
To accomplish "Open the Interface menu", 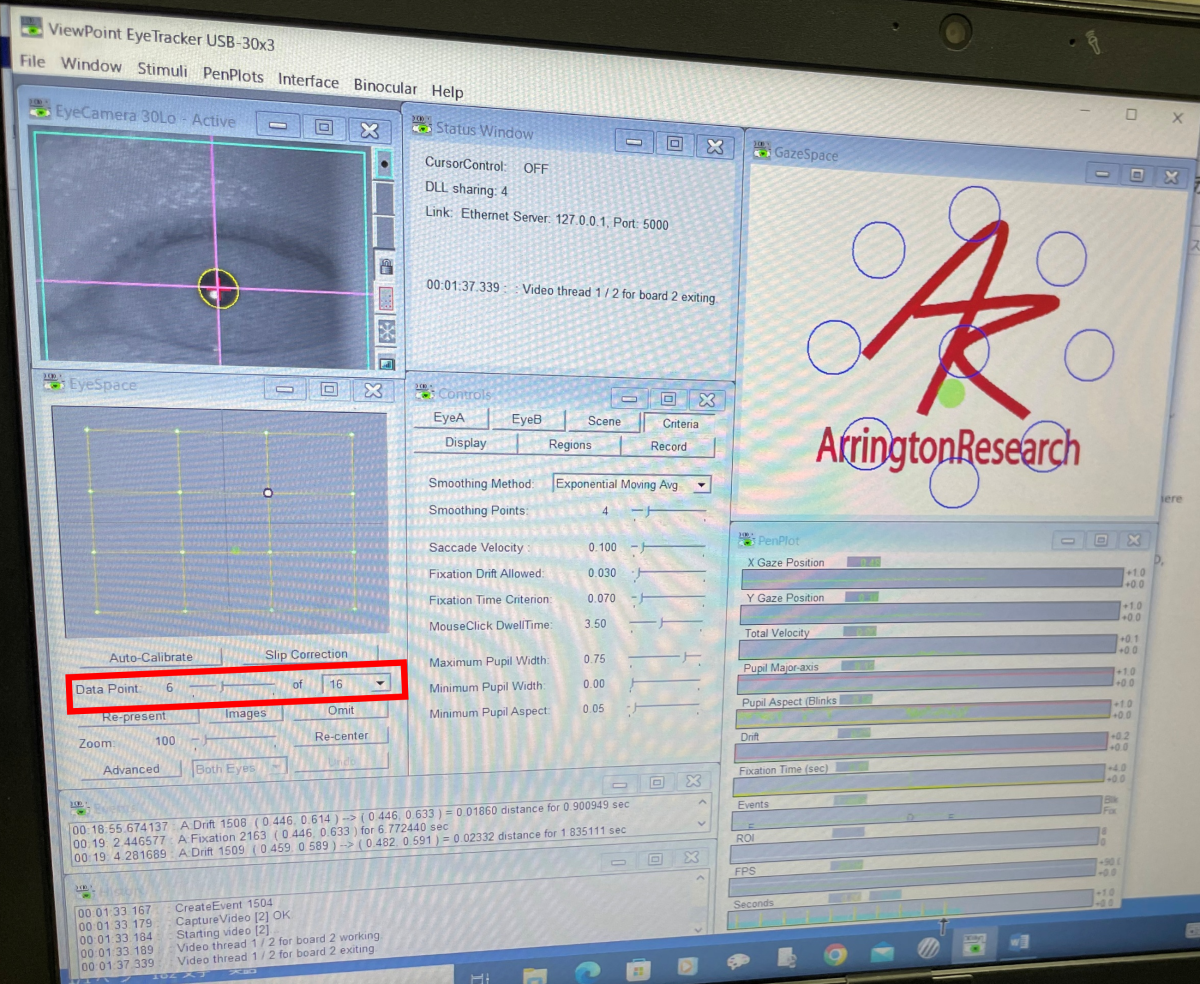I will click(308, 81).
